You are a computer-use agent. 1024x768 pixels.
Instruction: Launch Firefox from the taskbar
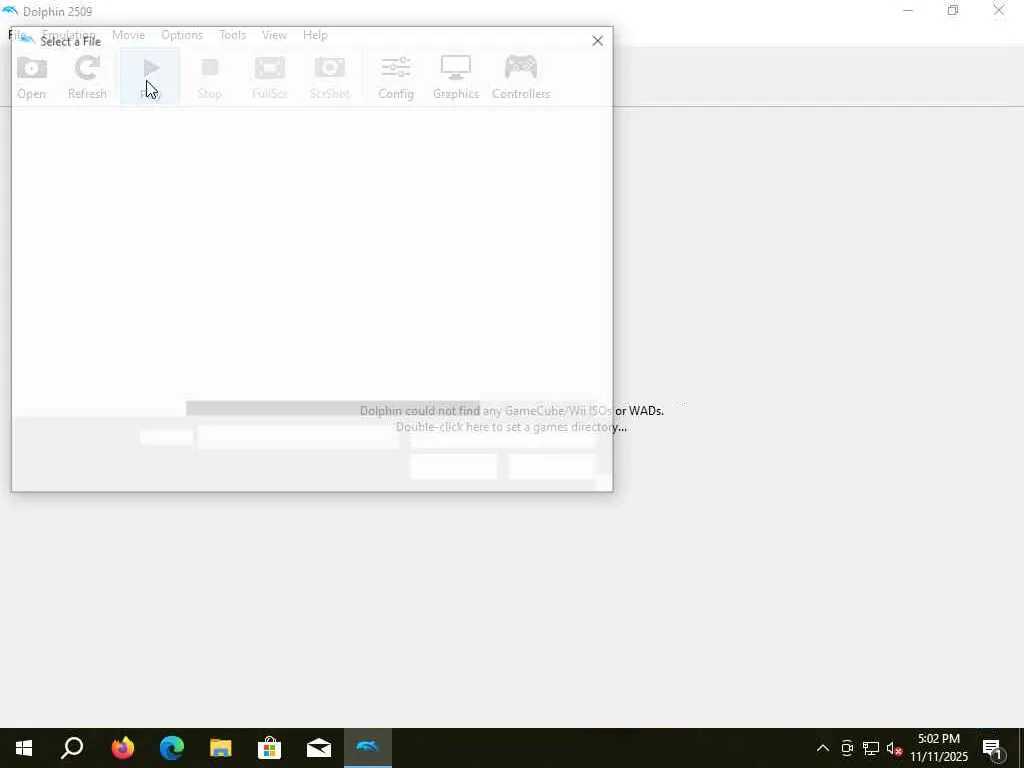(122, 748)
